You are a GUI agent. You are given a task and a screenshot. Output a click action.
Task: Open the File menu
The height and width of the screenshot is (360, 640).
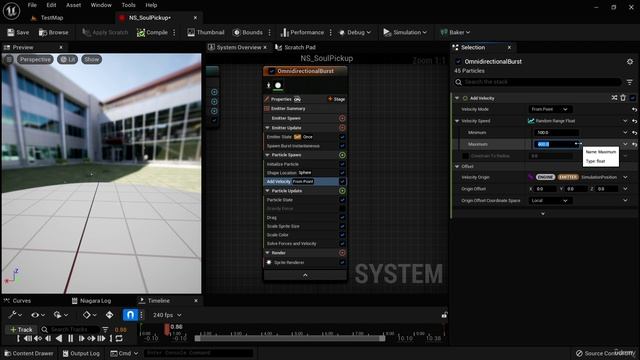point(32,5)
